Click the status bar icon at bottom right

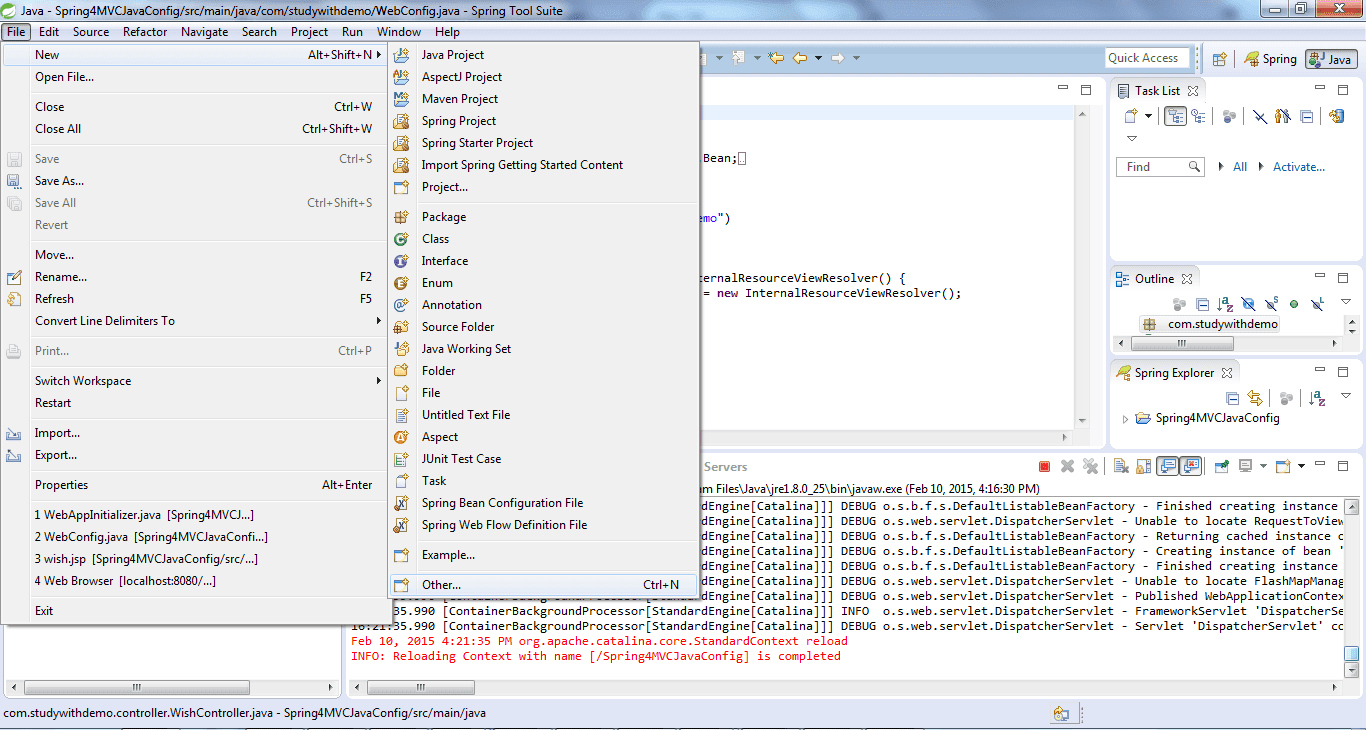[x=1061, y=714]
